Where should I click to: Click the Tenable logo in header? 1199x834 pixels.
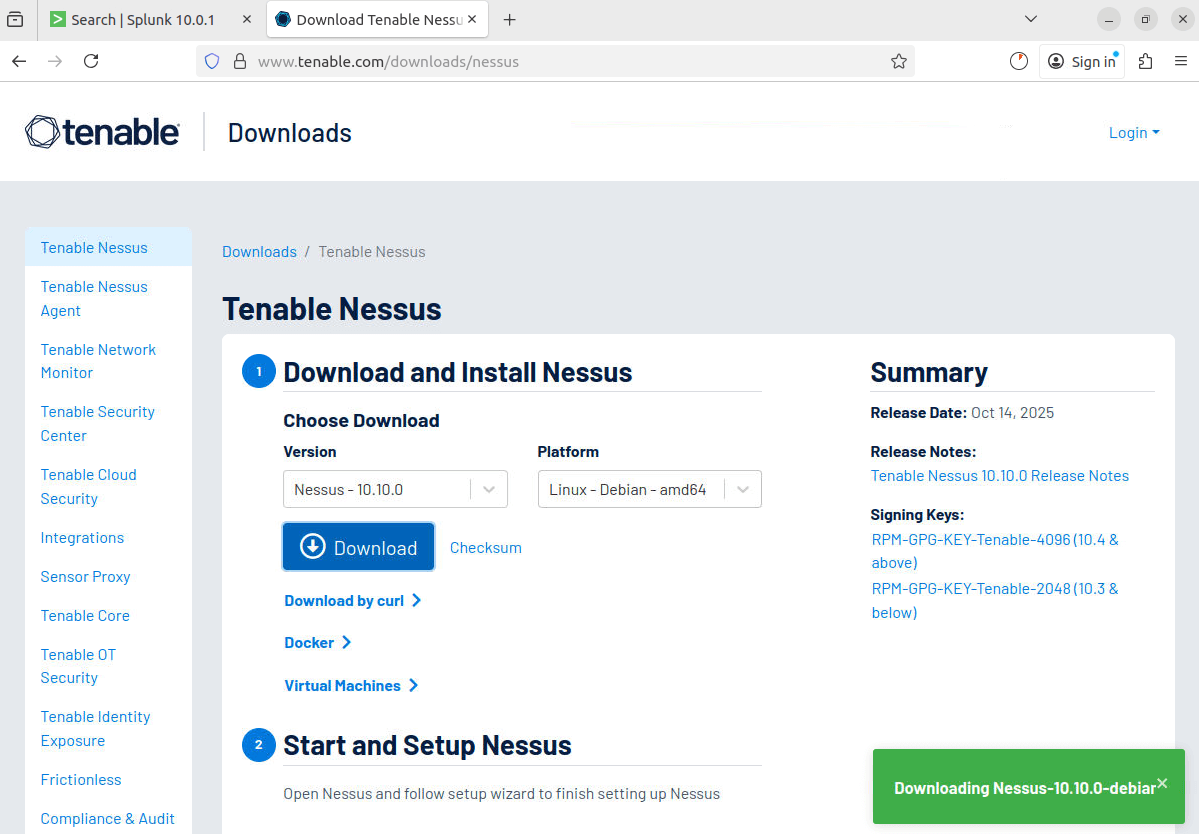click(102, 132)
